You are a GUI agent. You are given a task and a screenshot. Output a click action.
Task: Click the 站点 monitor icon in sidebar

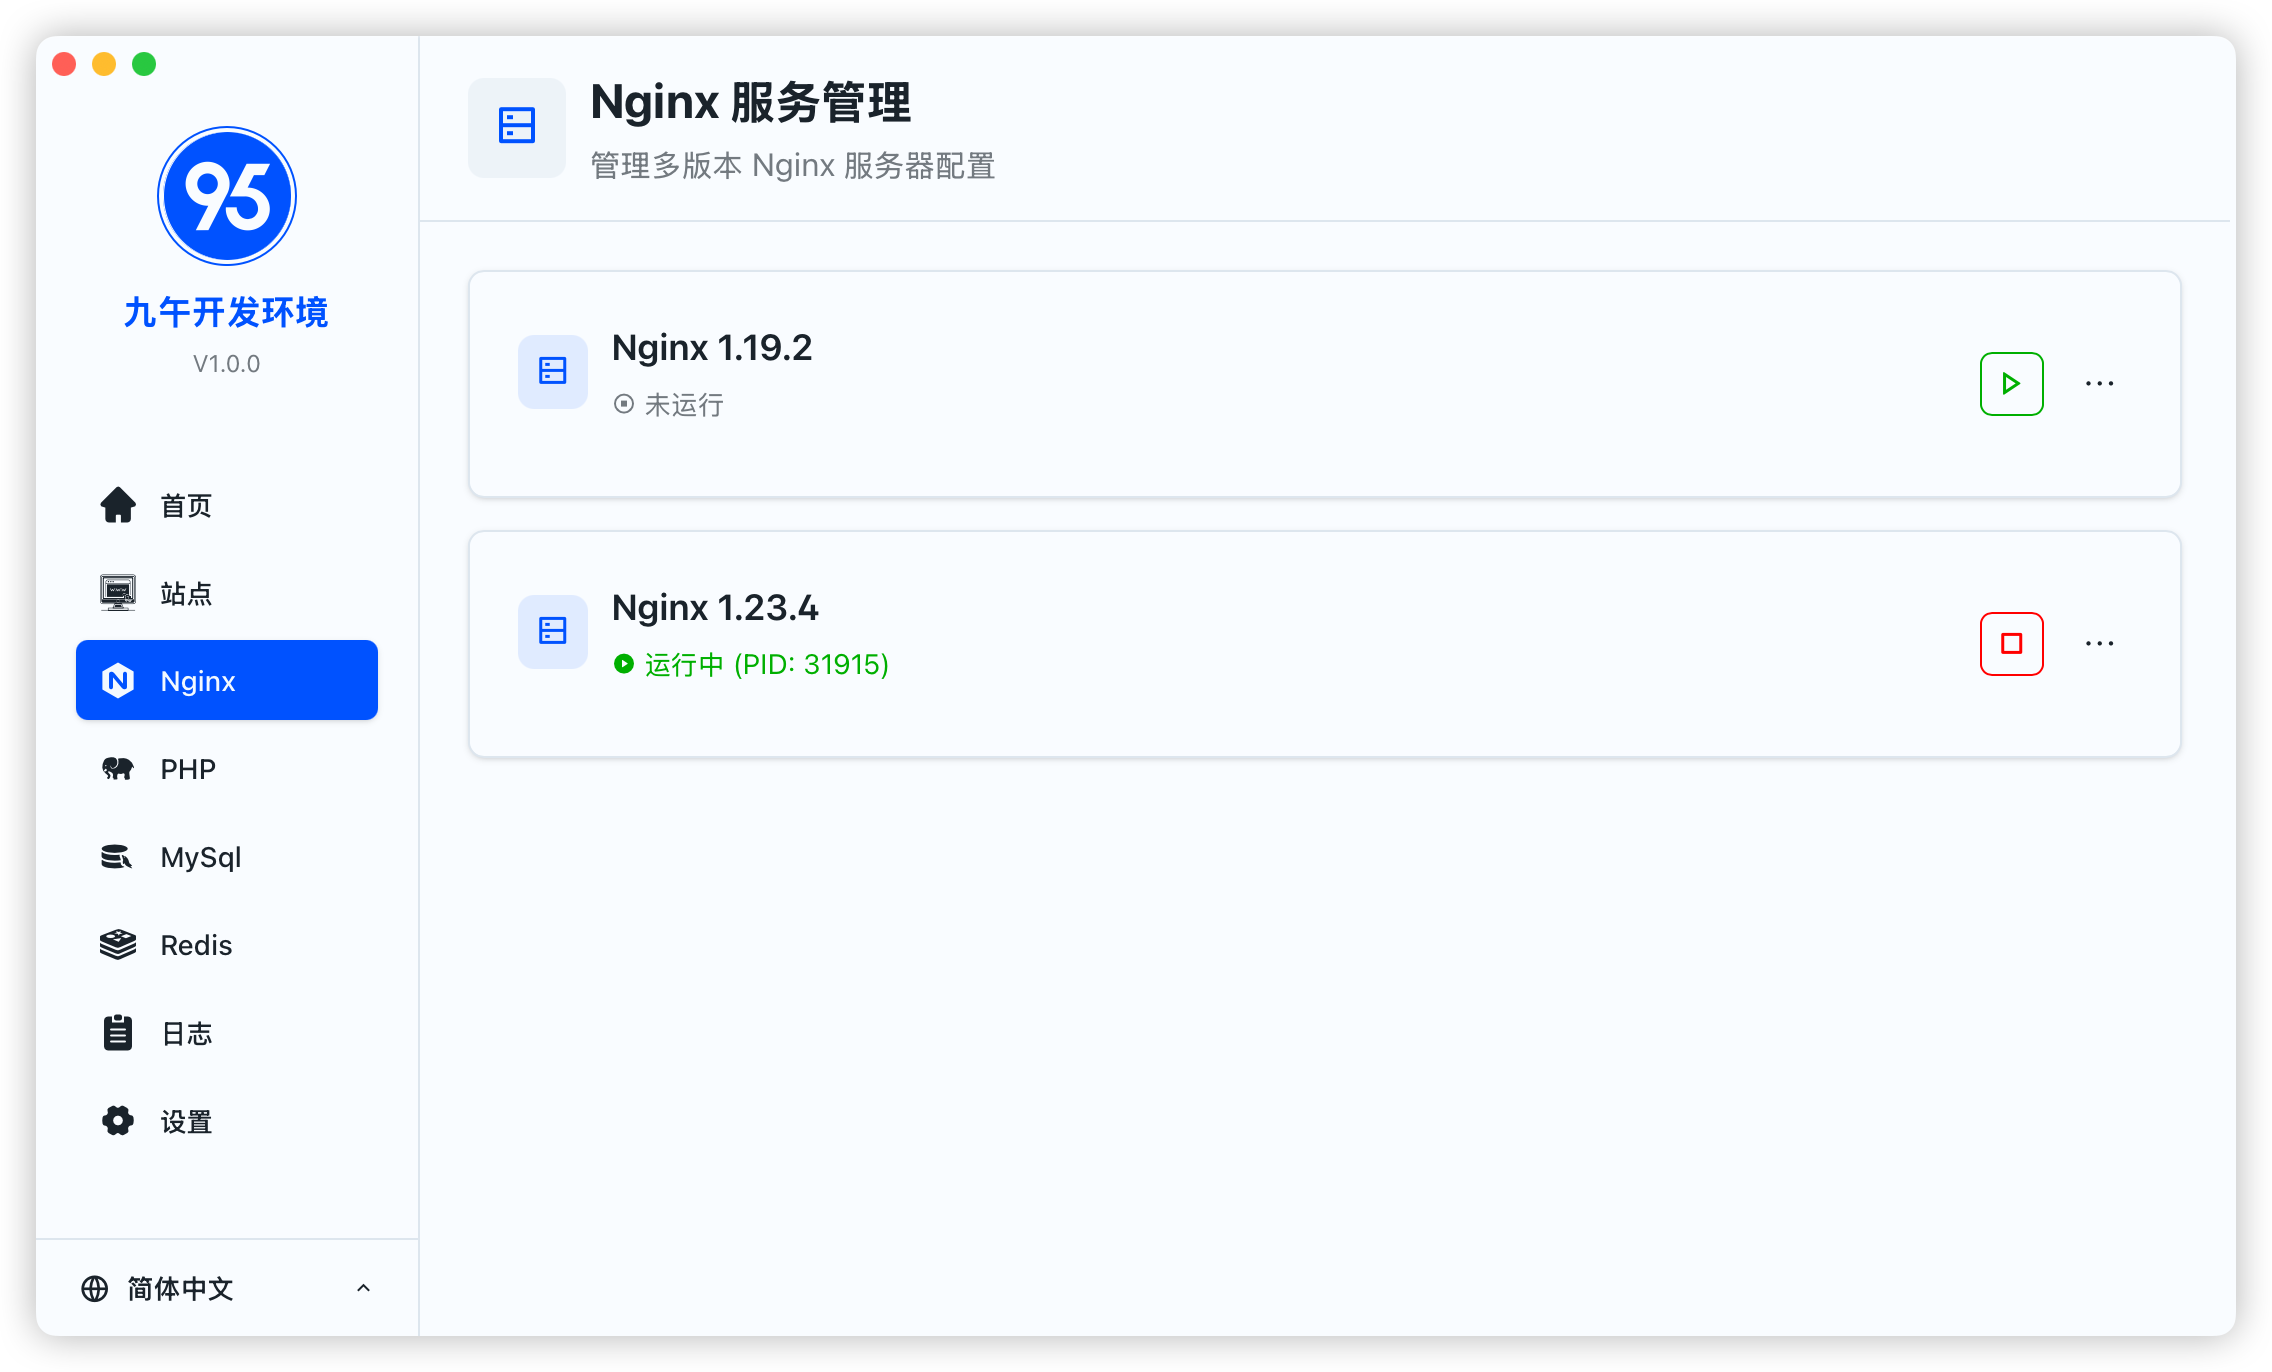(x=117, y=592)
